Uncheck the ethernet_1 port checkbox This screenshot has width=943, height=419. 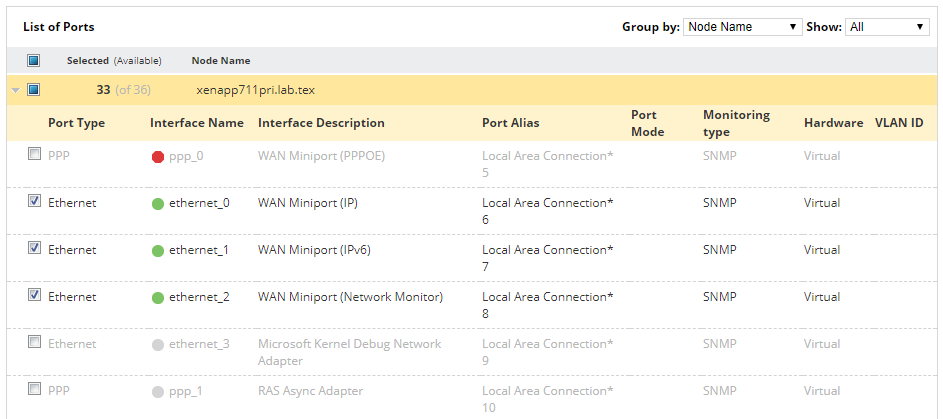pyautogui.click(x=35, y=248)
